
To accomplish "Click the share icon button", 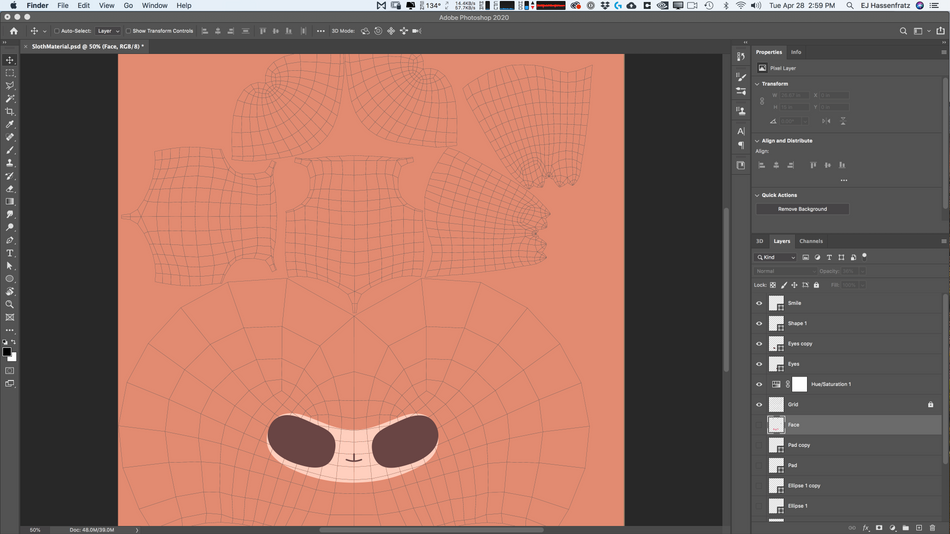I will click(x=940, y=31).
